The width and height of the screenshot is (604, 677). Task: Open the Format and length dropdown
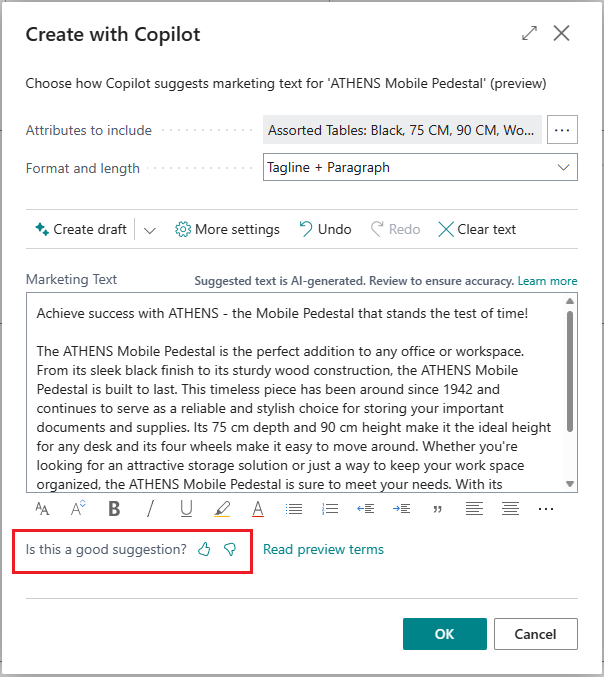420,168
